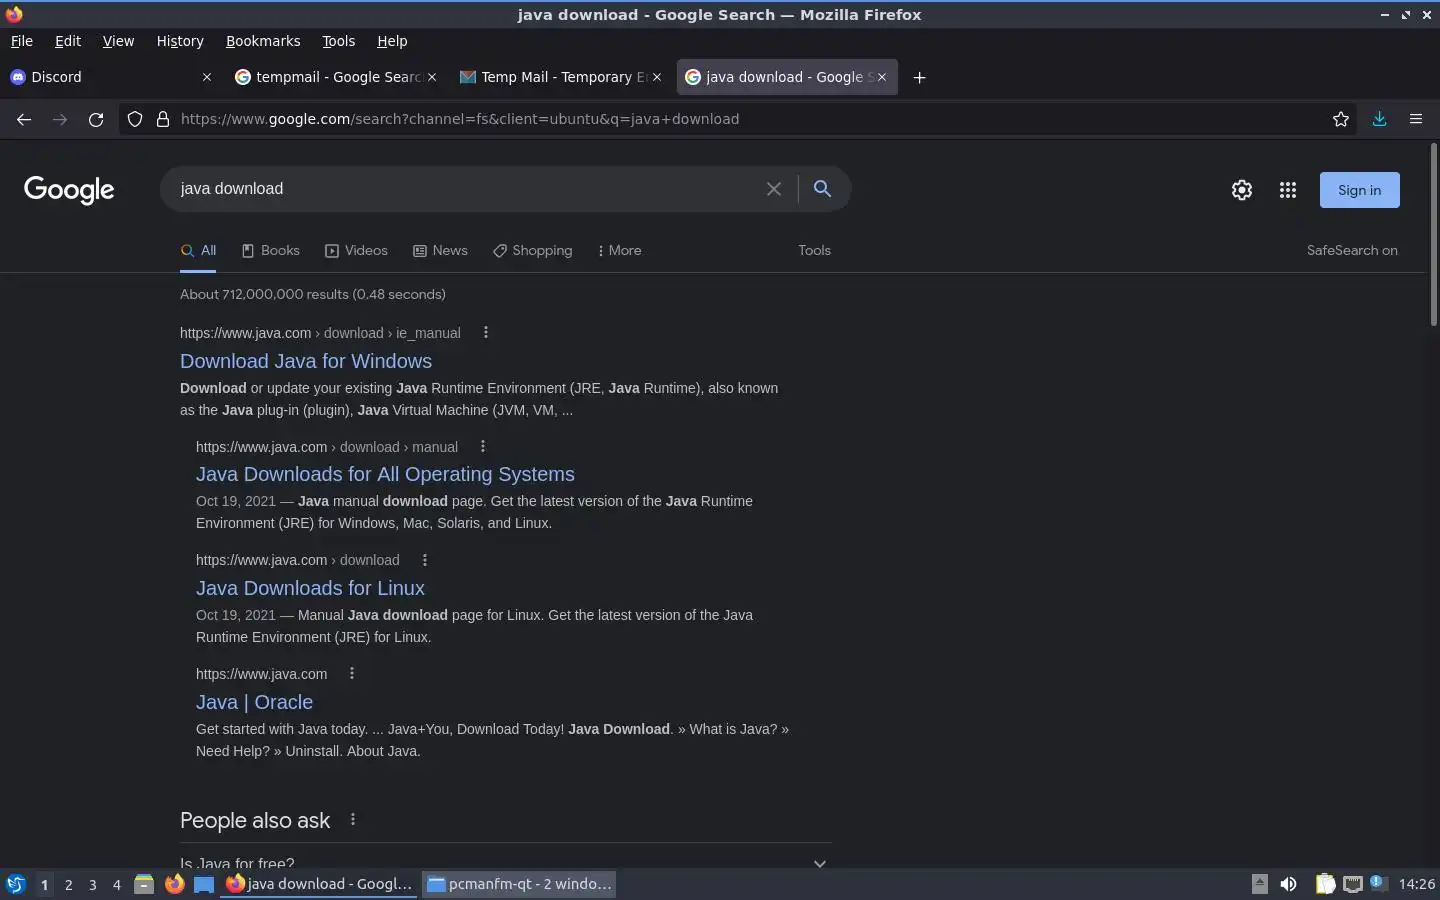Viewport: 1440px width, 900px height.
Task: Open the volume control in system tray
Action: pos(1288,884)
